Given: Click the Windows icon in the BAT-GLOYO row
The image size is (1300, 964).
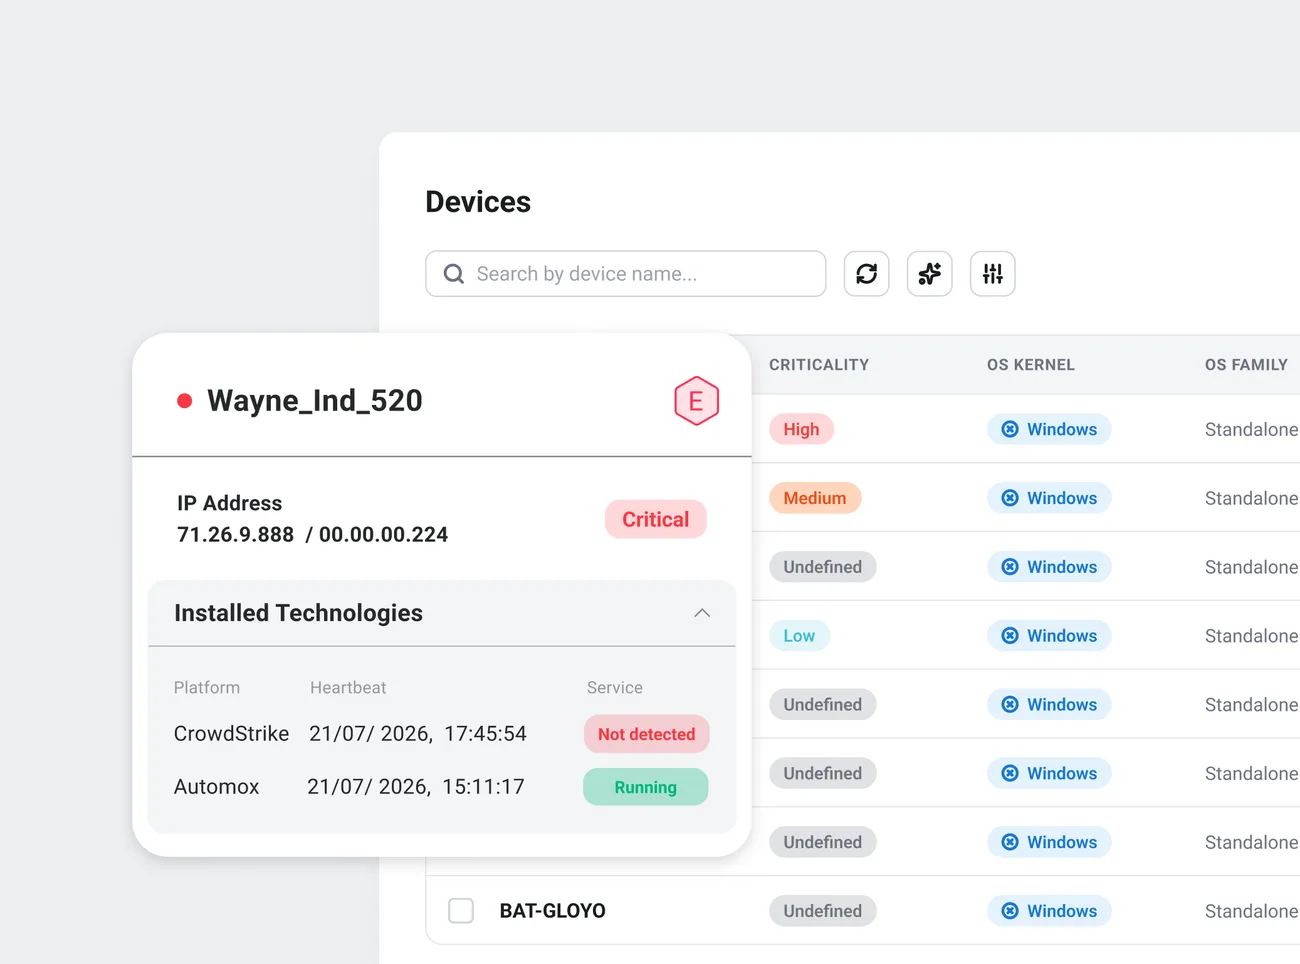Looking at the screenshot, I should pyautogui.click(x=1010, y=911).
